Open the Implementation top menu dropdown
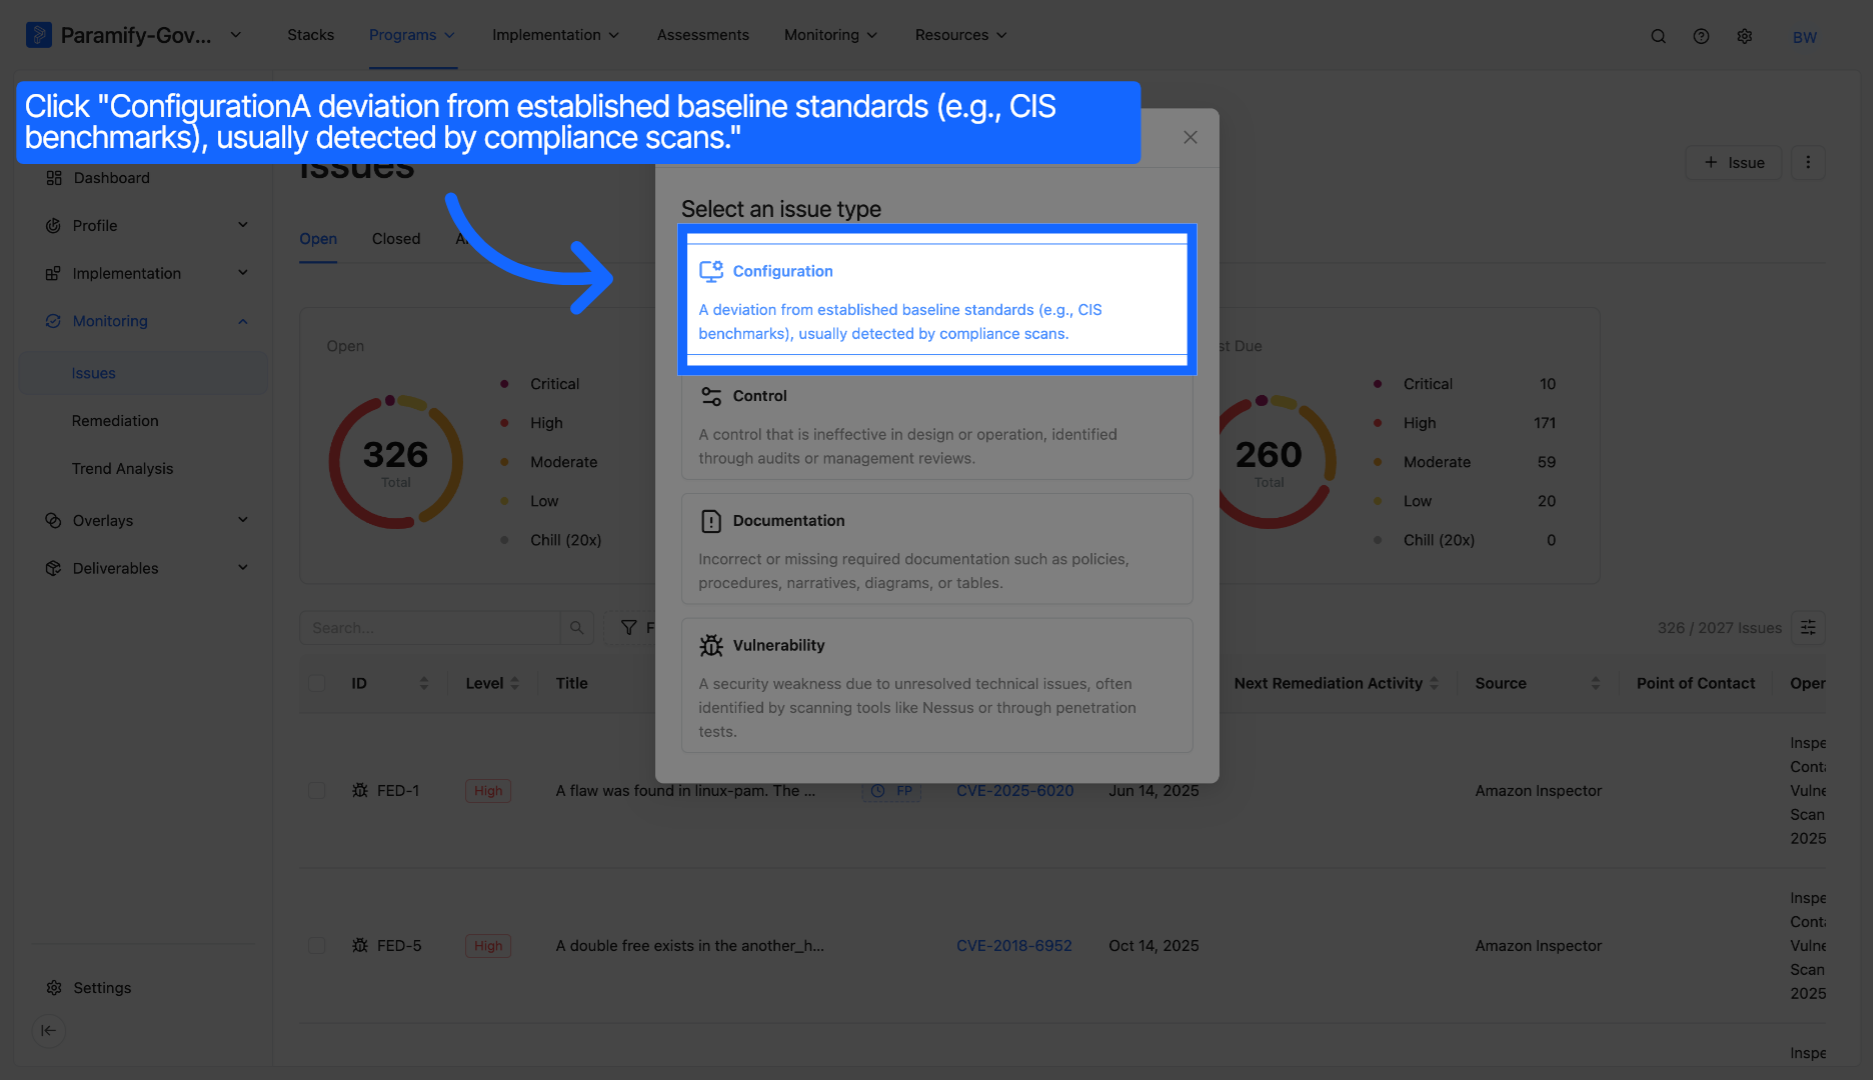Screen dimensions: 1873x1080 click(x=555, y=35)
